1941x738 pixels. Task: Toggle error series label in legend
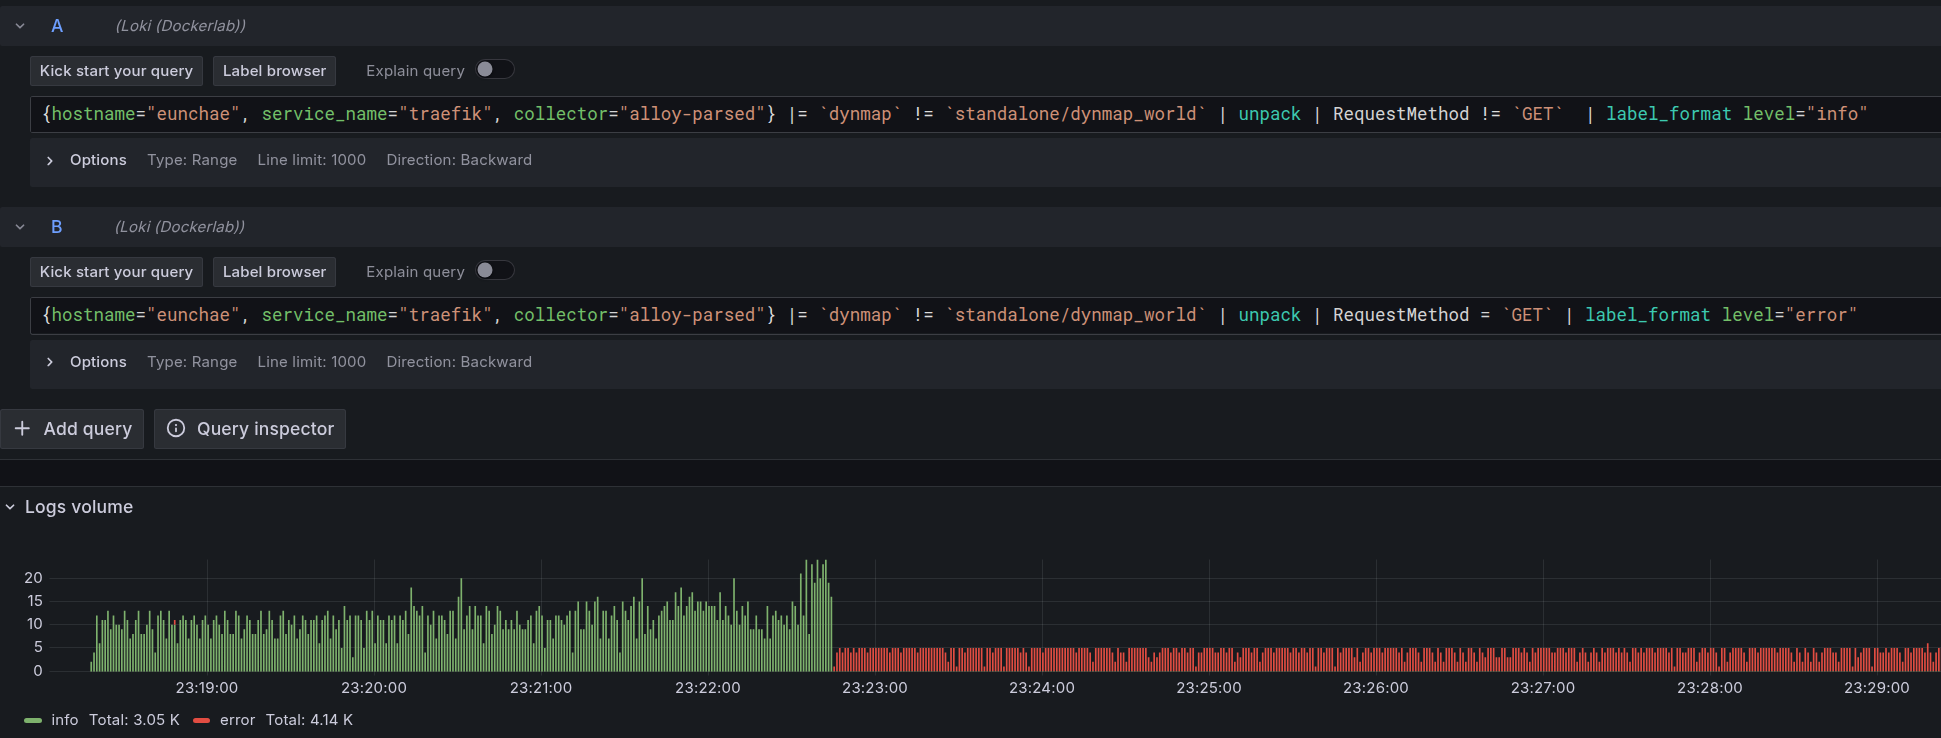[x=237, y=720]
